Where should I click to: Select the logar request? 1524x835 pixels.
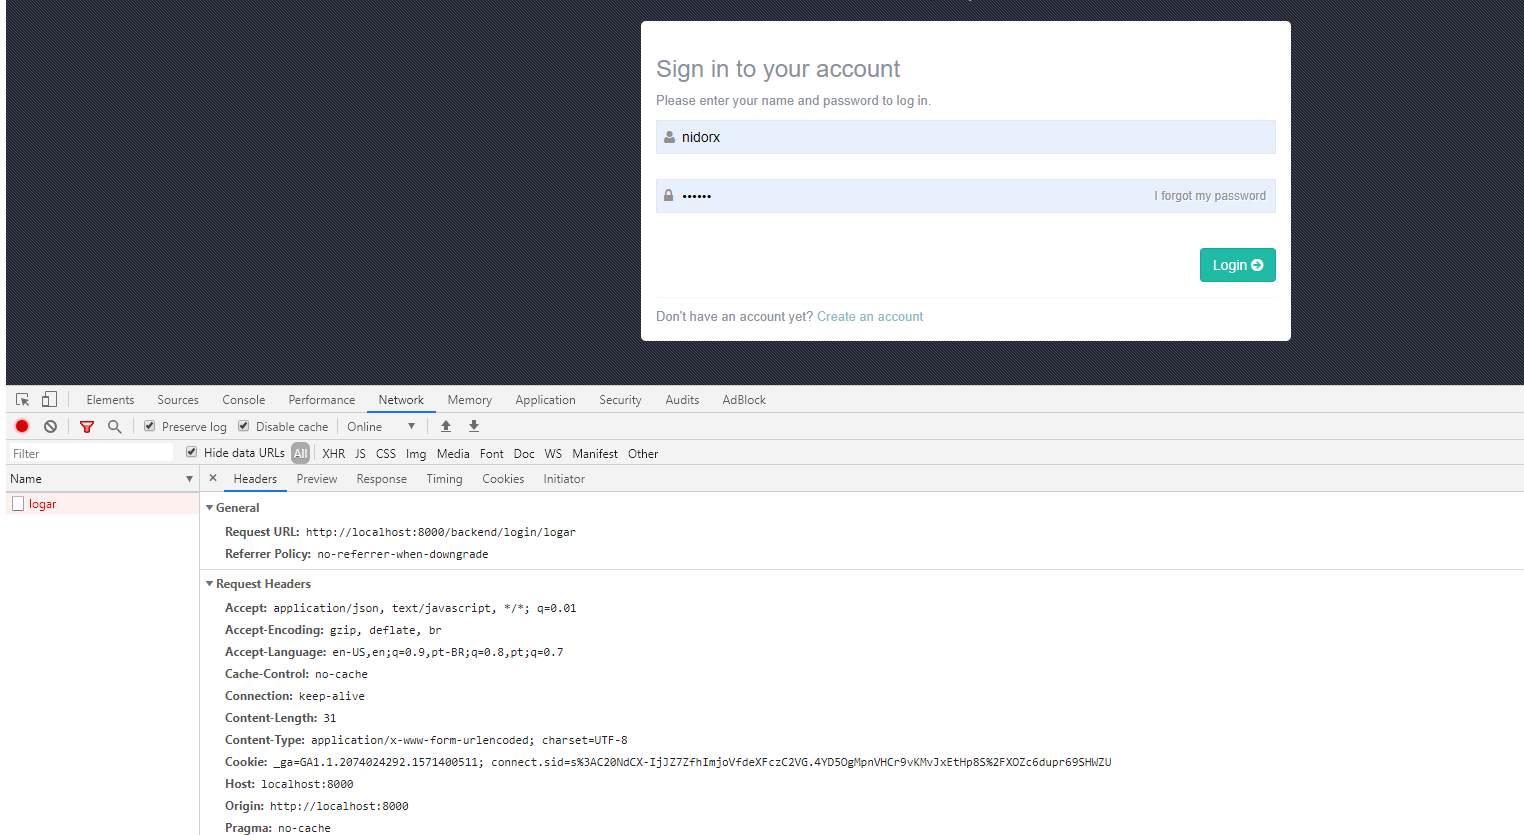coord(45,503)
